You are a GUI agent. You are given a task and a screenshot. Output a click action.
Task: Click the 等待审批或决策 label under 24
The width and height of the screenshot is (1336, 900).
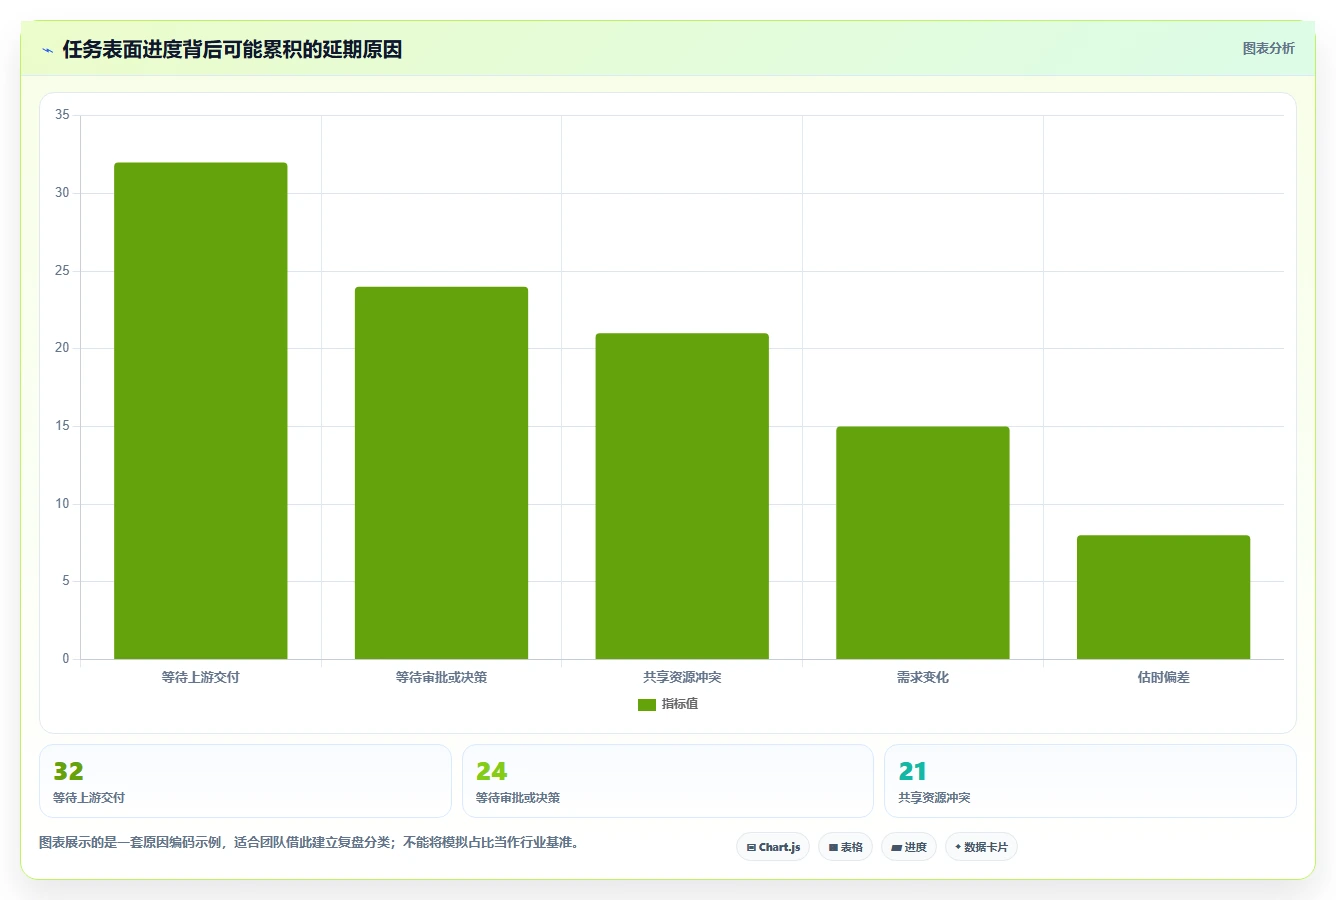518,798
